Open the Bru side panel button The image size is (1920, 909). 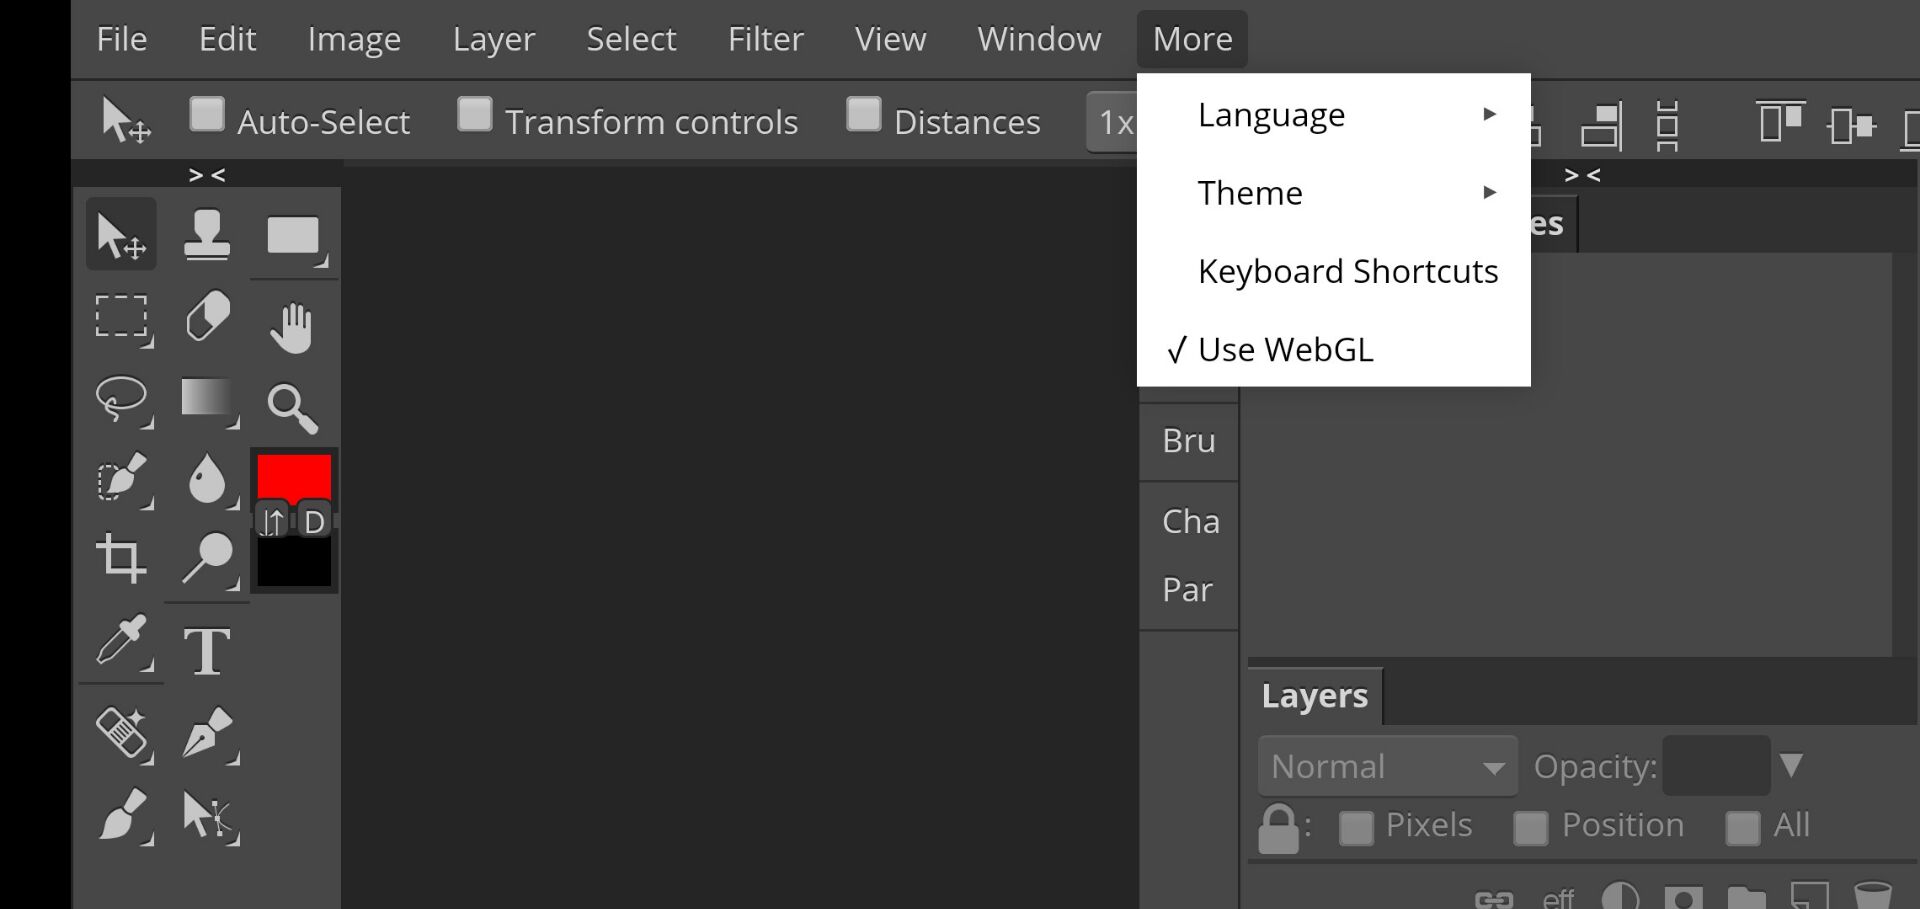[1189, 441]
